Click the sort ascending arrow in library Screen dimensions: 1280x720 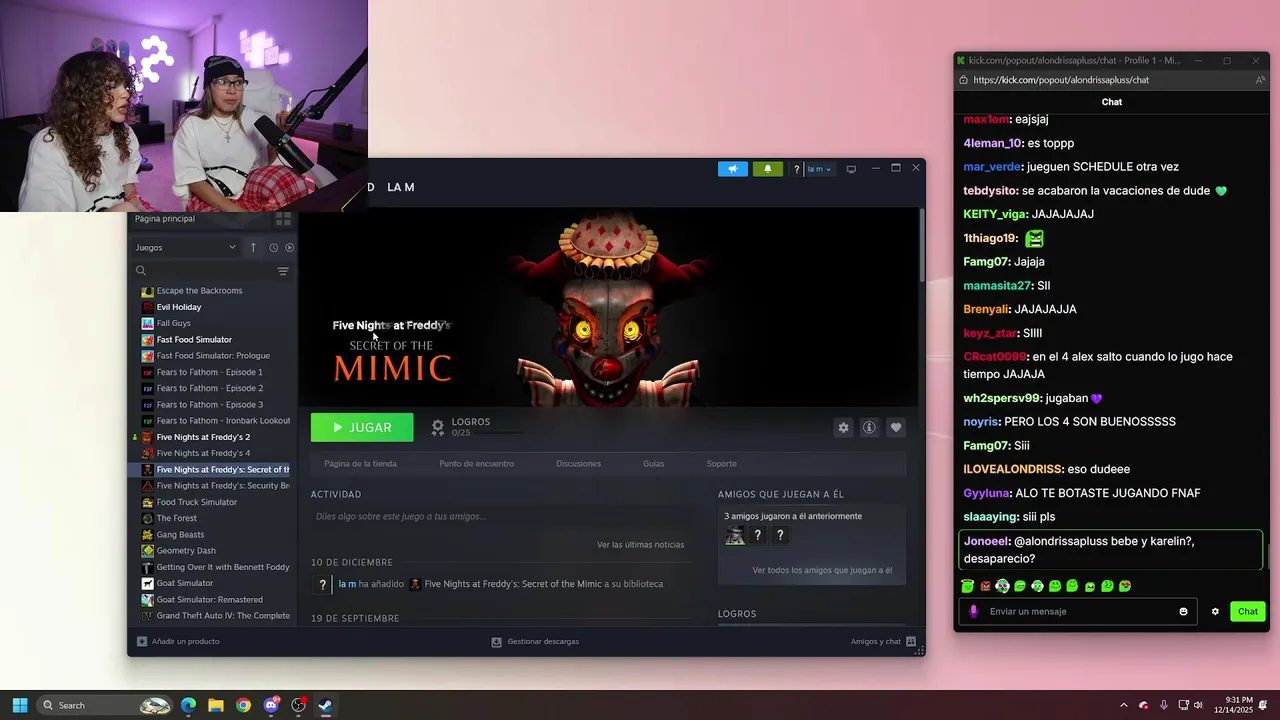coord(253,247)
